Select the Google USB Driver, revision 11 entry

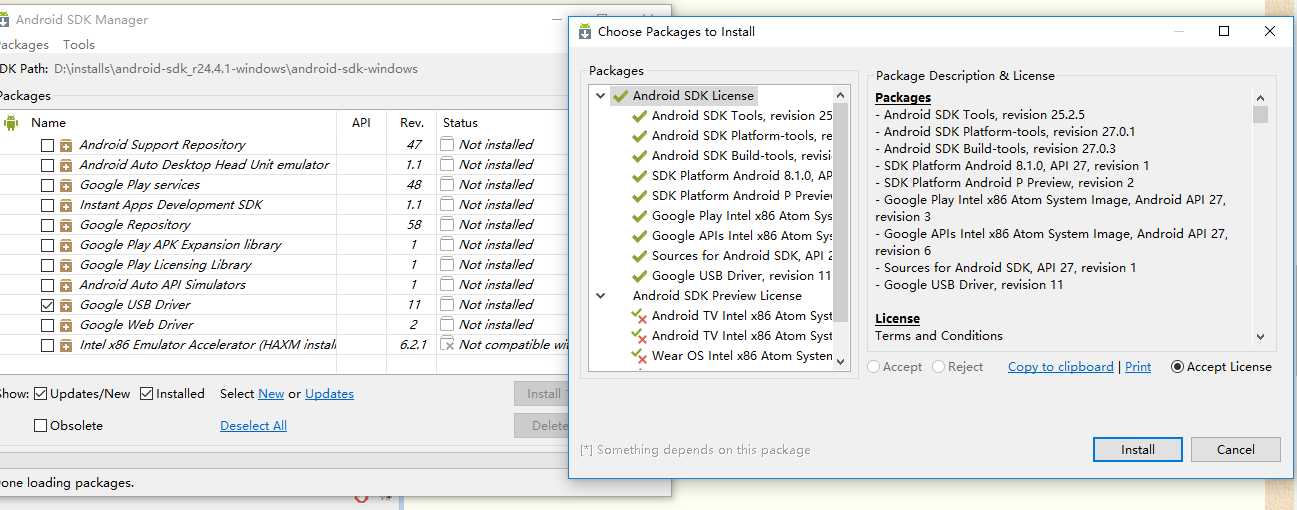pos(741,276)
